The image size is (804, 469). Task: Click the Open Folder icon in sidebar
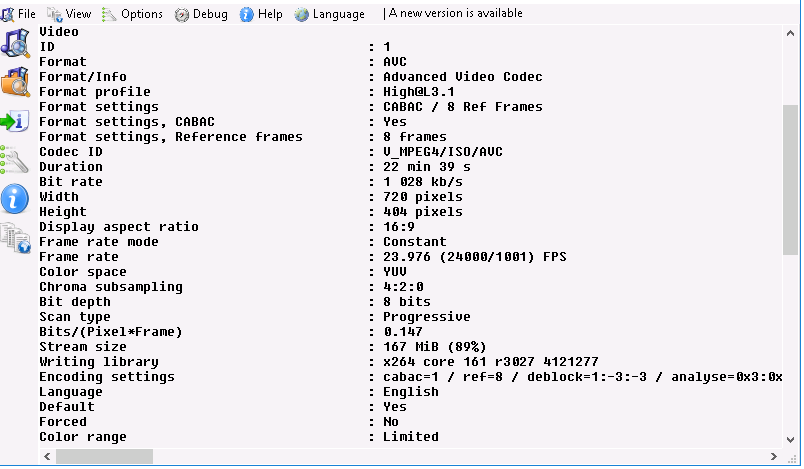(15, 81)
